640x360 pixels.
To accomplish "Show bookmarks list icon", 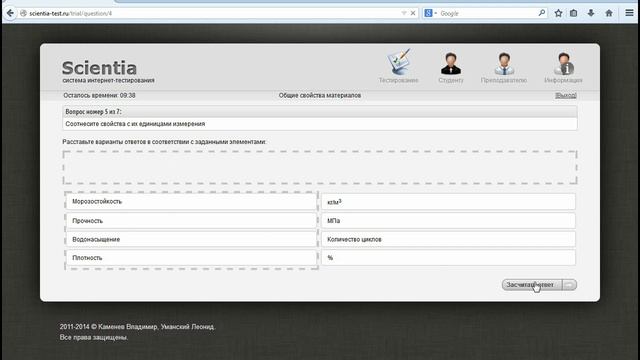I will coord(573,13).
